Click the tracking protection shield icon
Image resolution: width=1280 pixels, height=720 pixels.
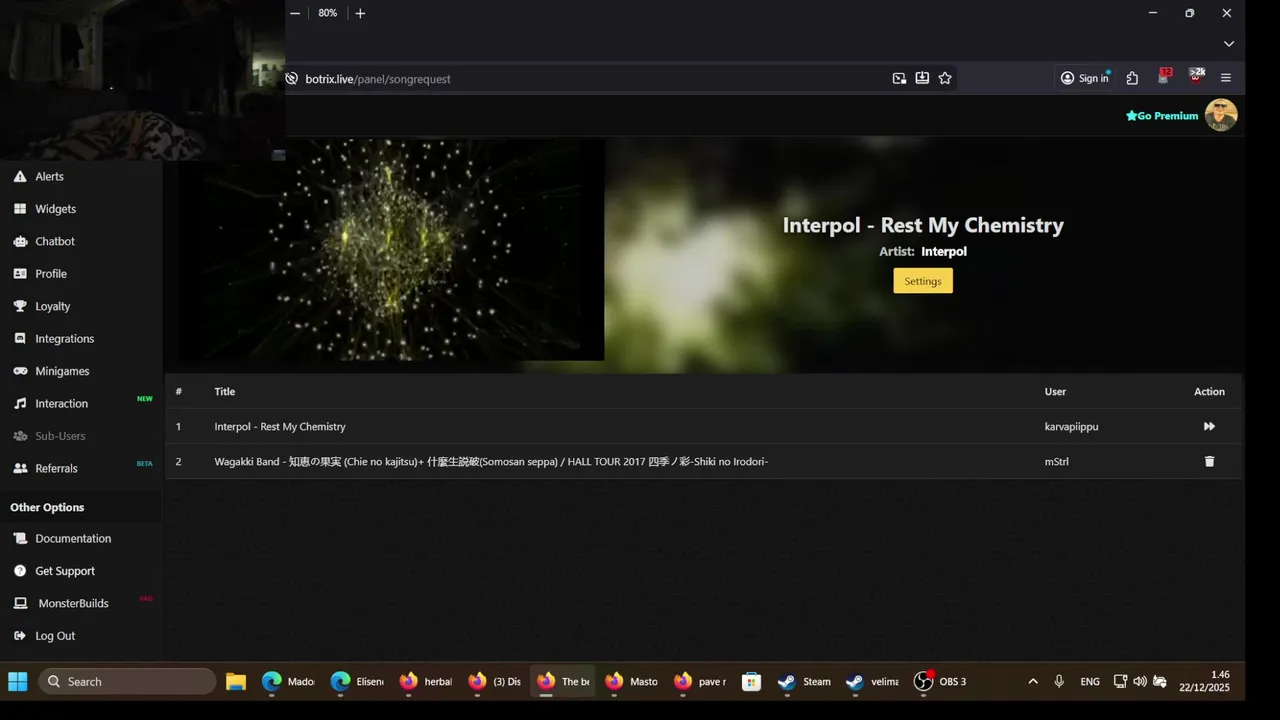click(292, 78)
